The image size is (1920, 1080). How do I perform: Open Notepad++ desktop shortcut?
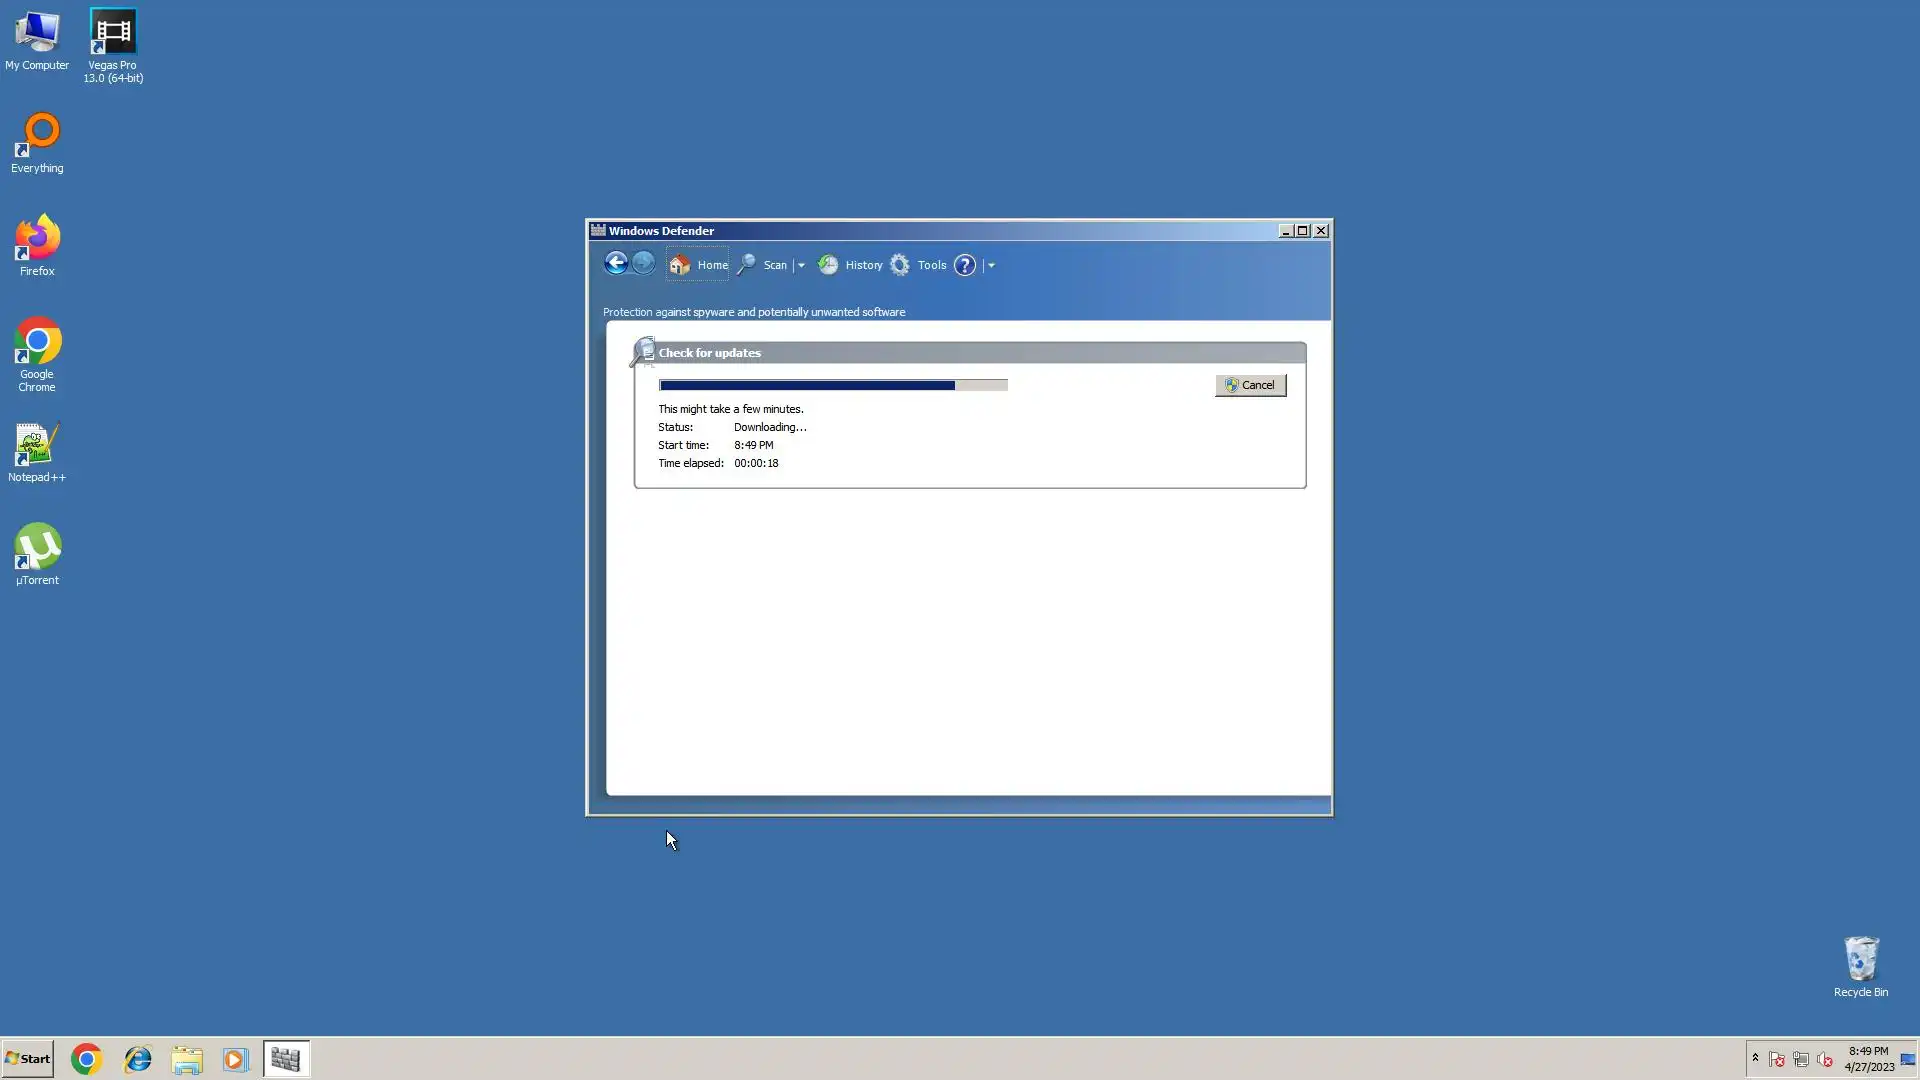[x=37, y=452]
